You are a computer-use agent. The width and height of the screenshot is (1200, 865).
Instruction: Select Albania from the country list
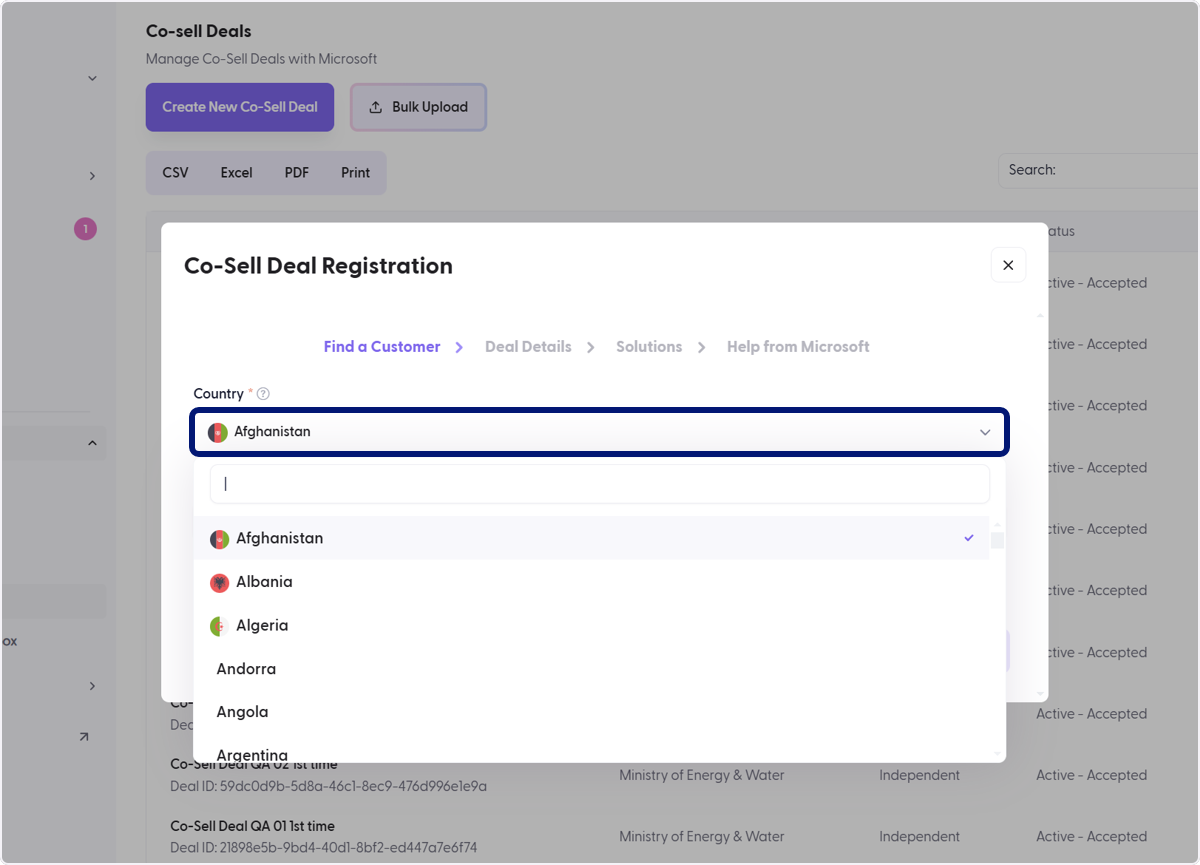coord(592,582)
